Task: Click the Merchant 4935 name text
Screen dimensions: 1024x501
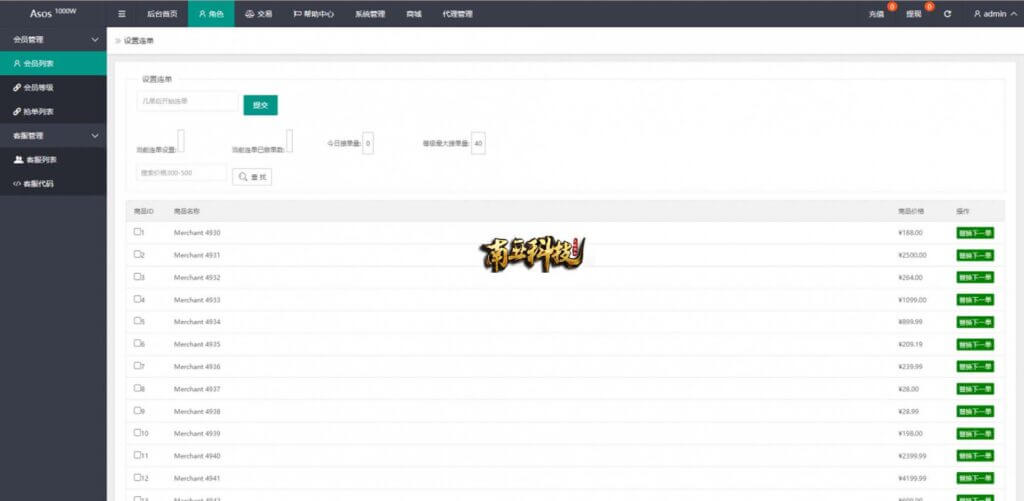Action: 197,344
